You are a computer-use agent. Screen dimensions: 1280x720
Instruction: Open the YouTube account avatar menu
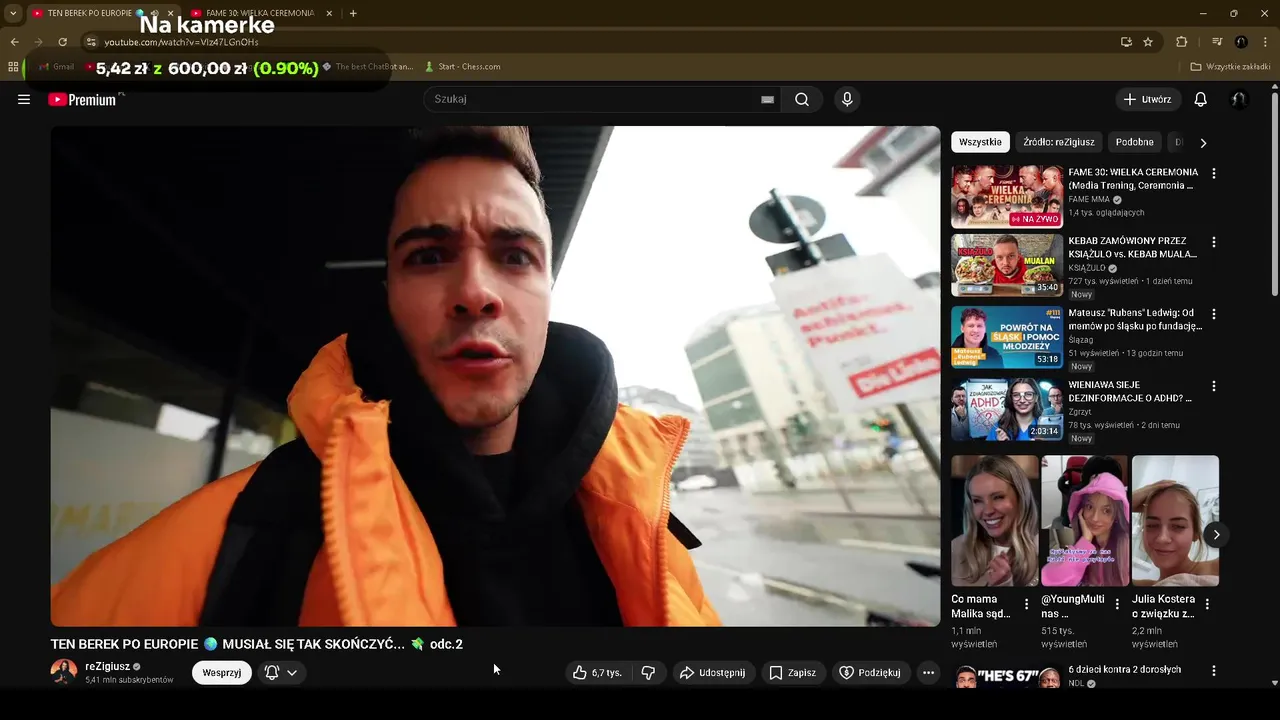[1239, 99]
